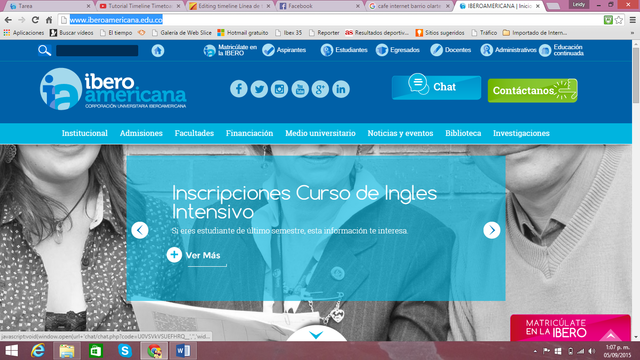Click the Ver Más link
Image resolution: width=640 pixels, height=360 pixels.
203,255
